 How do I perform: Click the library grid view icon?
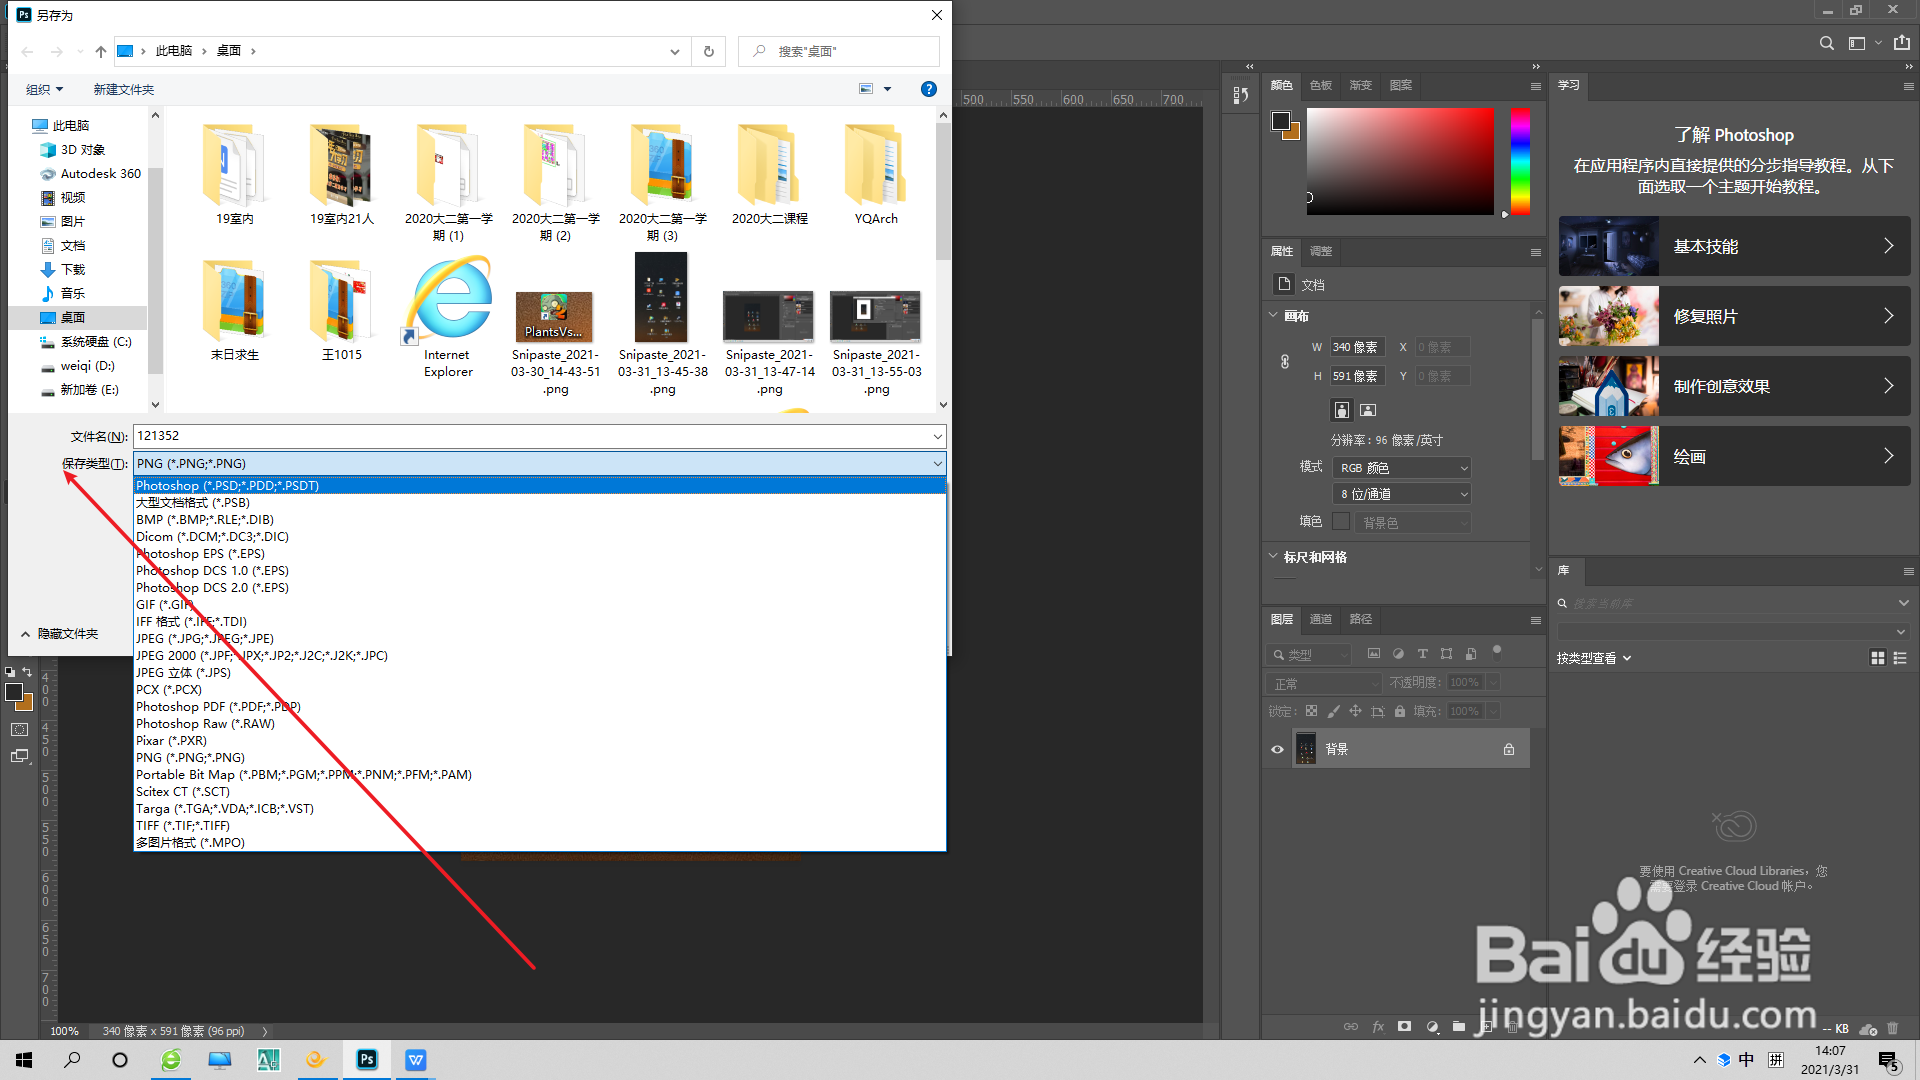click(1877, 658)
